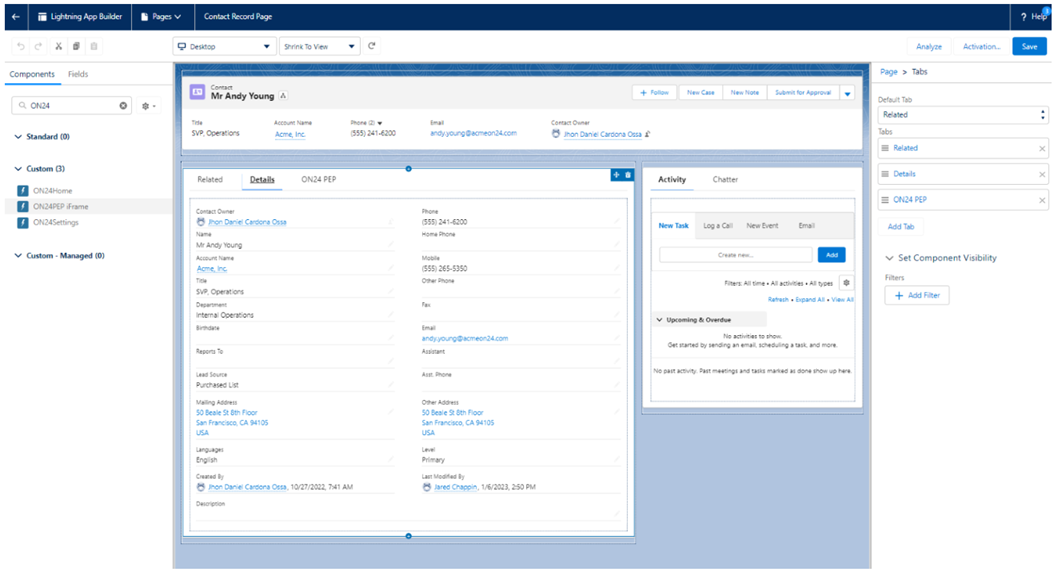Click the Save button
The width and height of the screenshot is (1058, 572).
point(1030,47)
